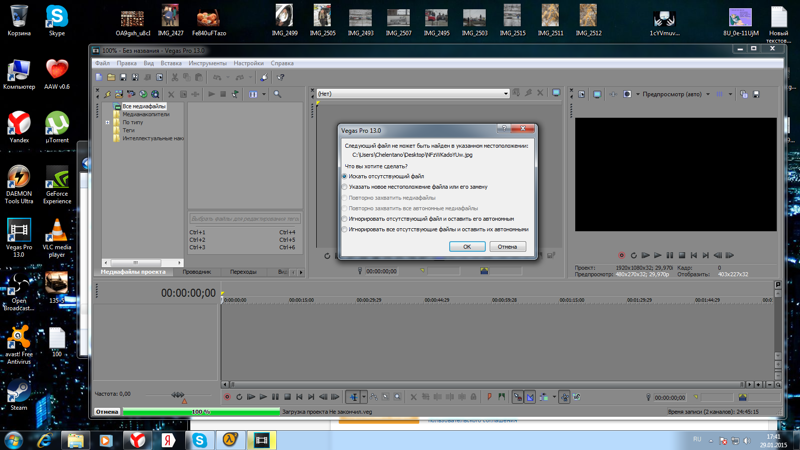Open the Windows Start button

13,440
